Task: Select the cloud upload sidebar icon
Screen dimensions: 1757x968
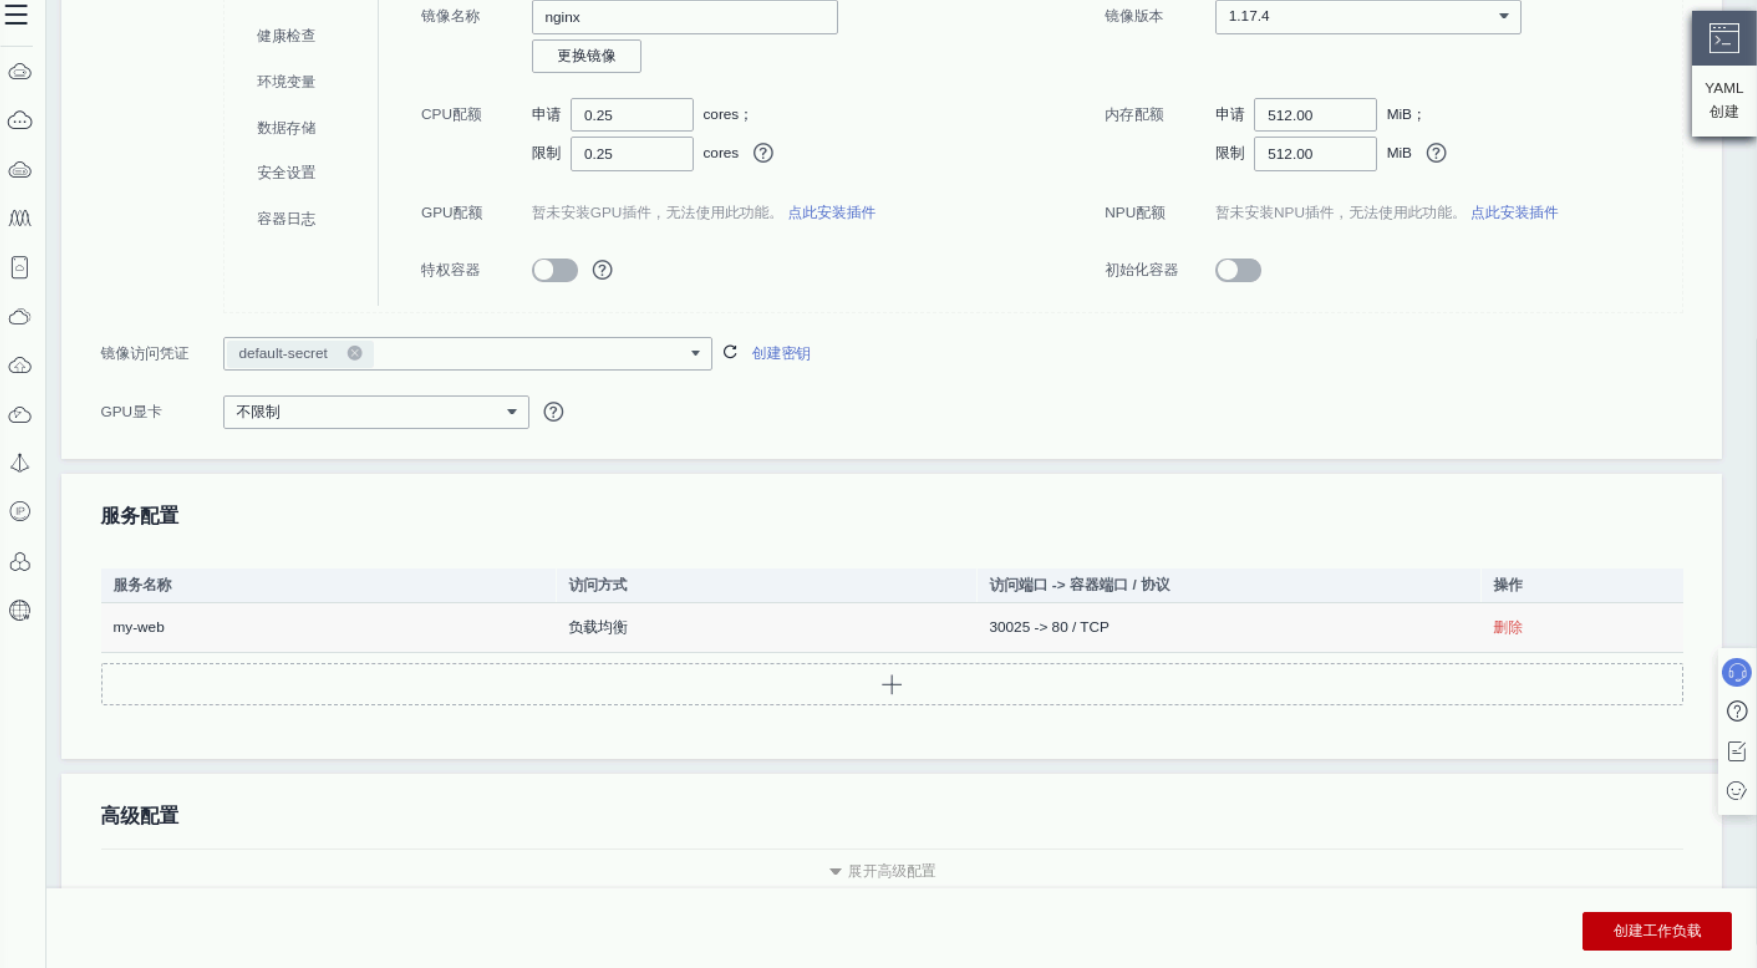Action: [20, 366]
